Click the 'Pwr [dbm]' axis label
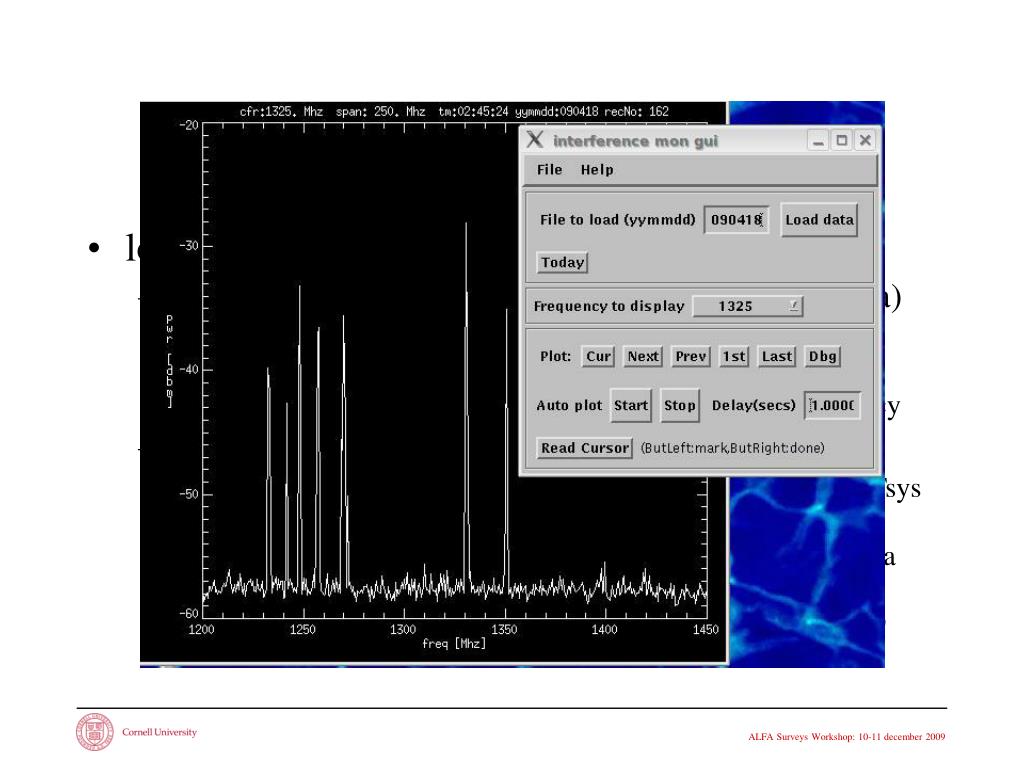Screen dimensions: 1024x768 click(169, 361)
